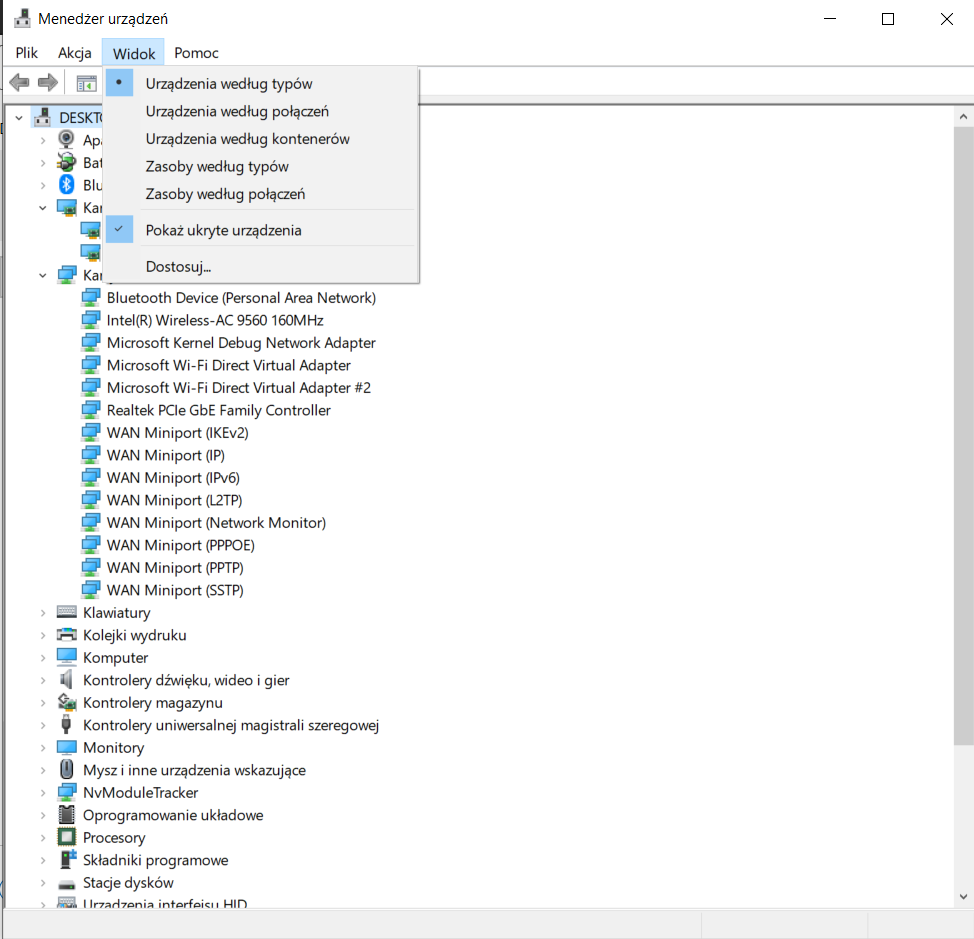Click the Bluetooth Device (Personal Area Network) icon

(x=91, y=297)
